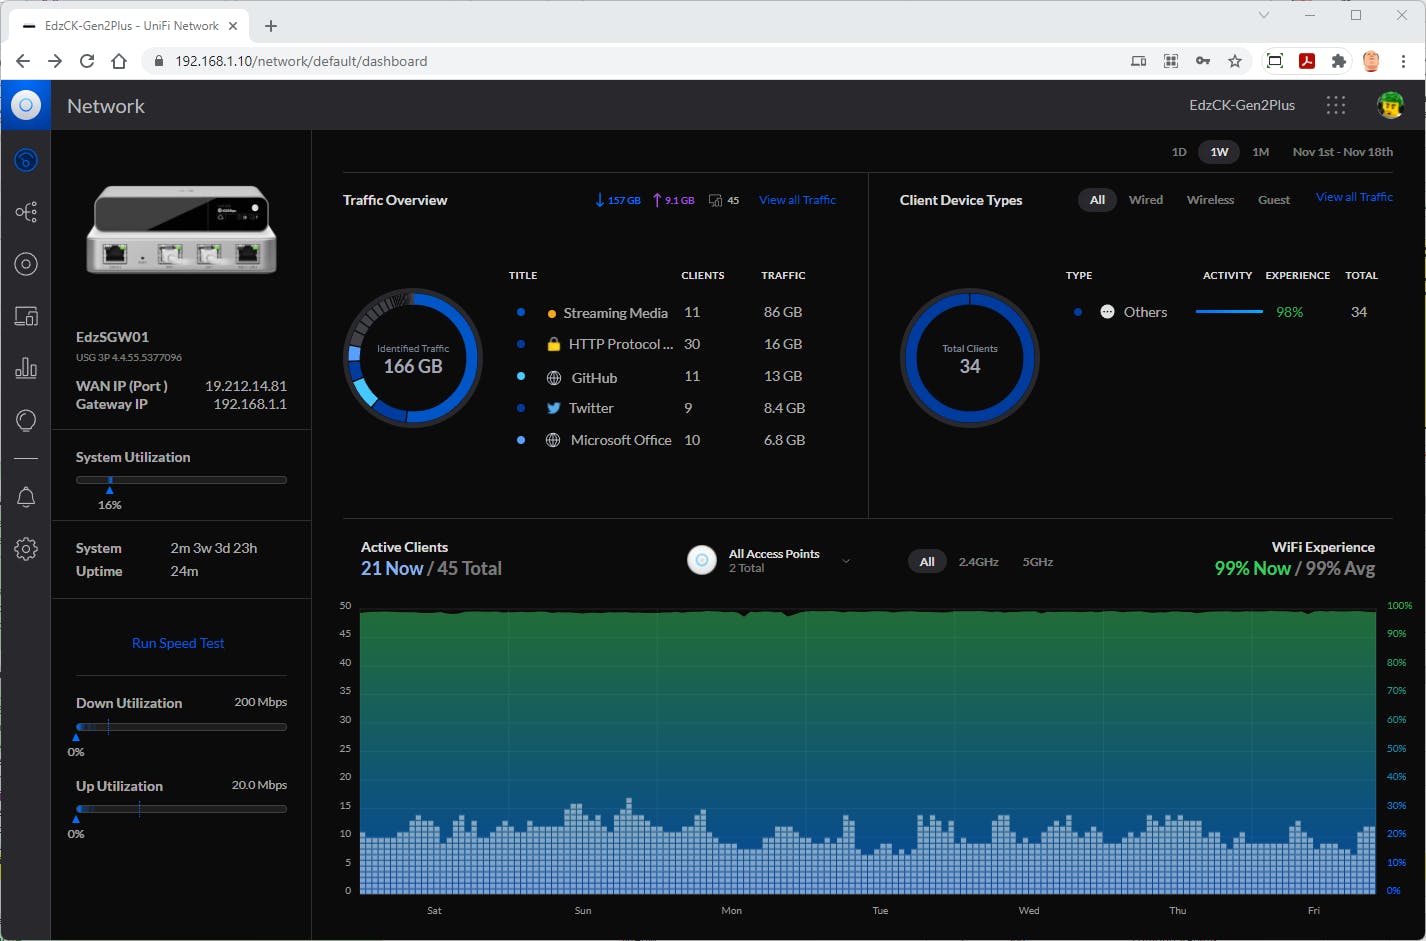Open the UniFi apps grid icon
This screenshot has width=1426, height=941.
[1335, 105]
